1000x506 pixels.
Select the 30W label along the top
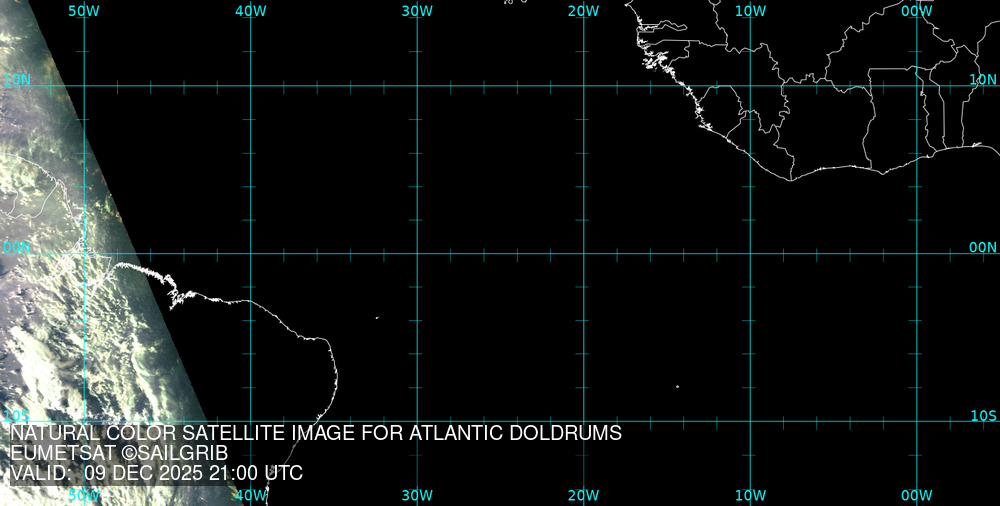[x=417, y=10]
